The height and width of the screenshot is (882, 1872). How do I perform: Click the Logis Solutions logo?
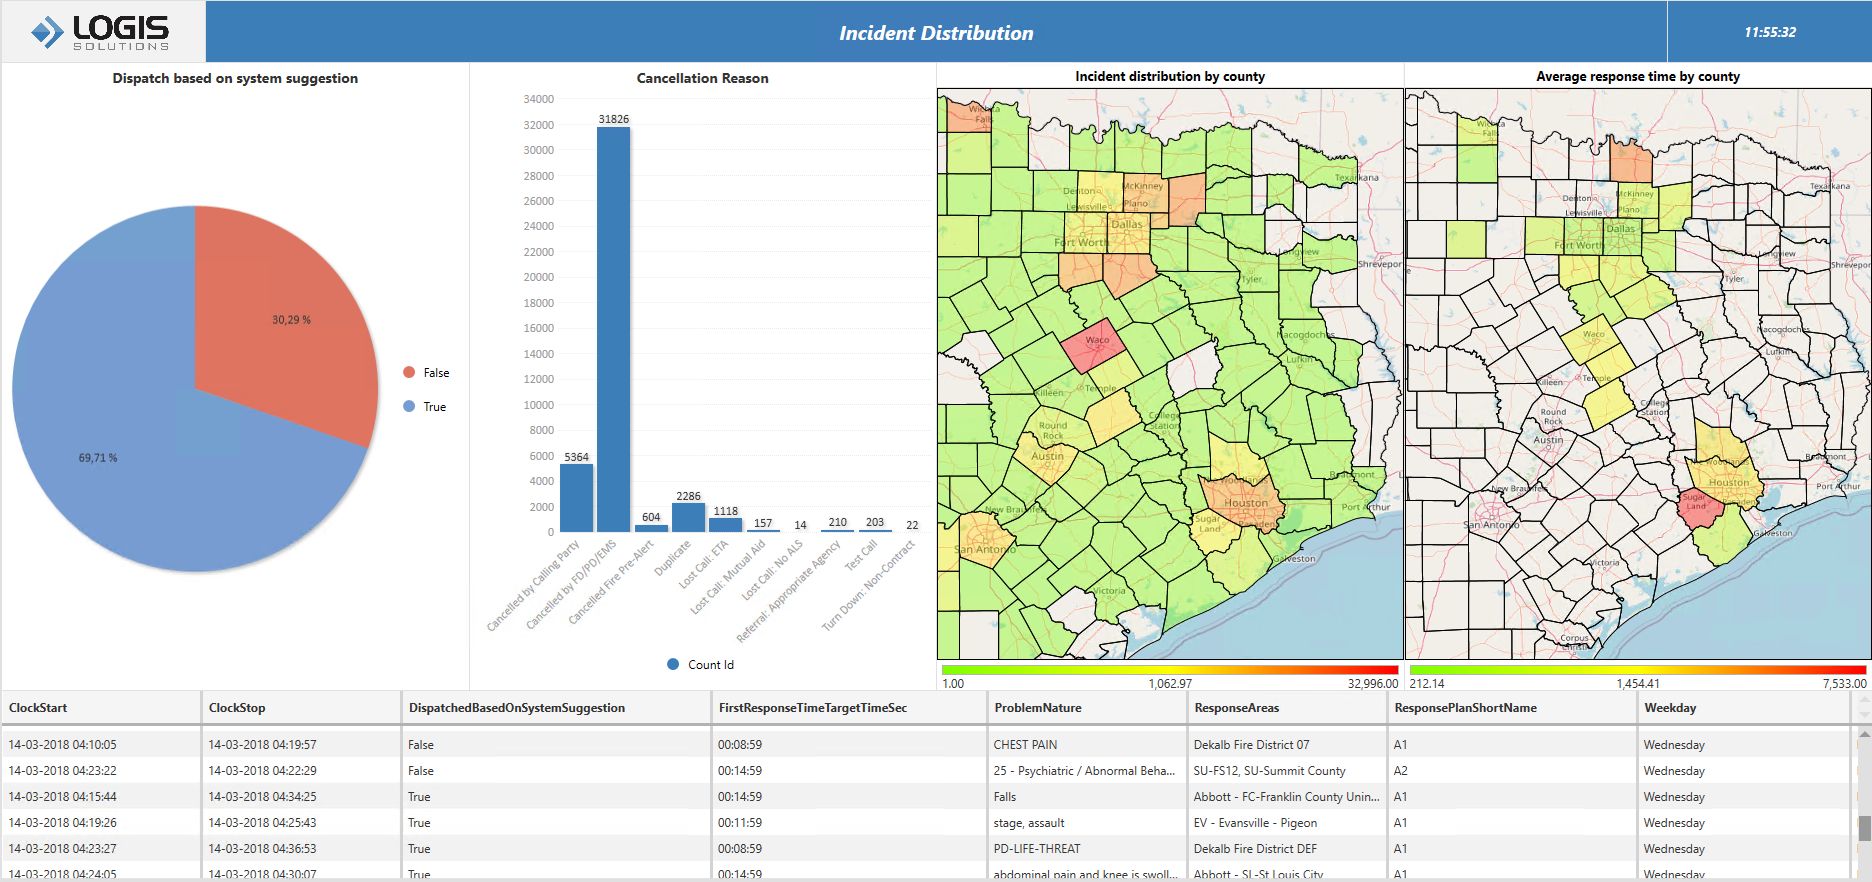click(x=102, y=32)
